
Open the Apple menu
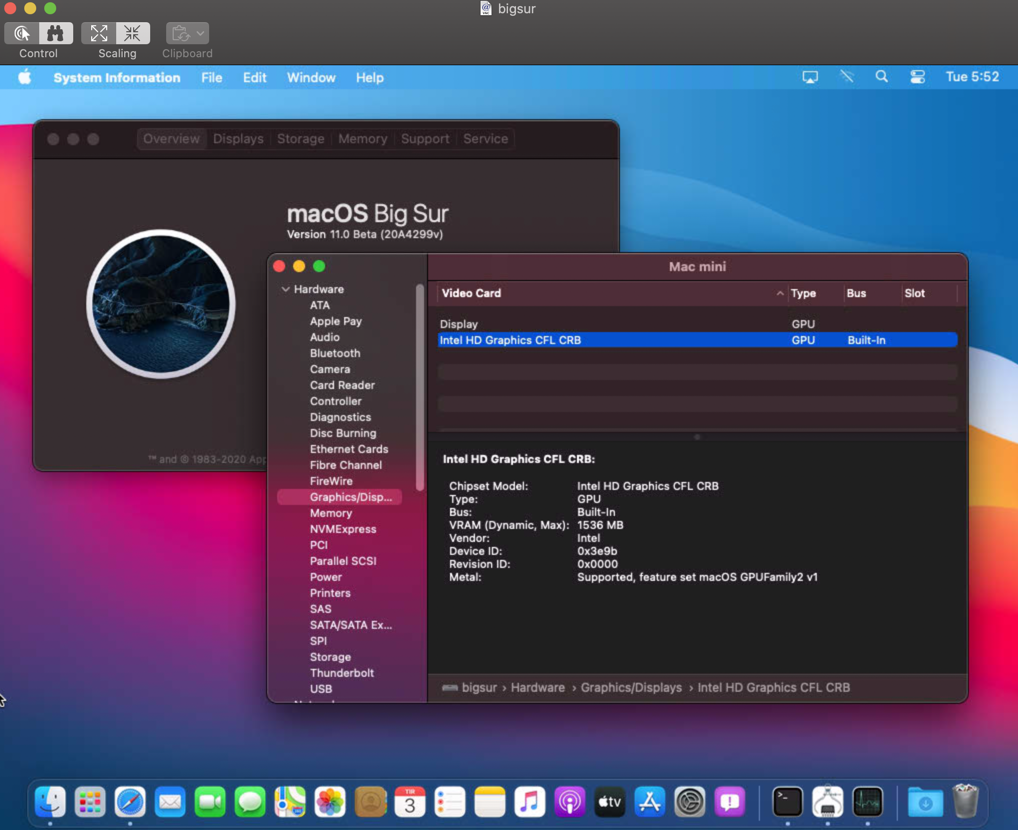tap(25, 77)
